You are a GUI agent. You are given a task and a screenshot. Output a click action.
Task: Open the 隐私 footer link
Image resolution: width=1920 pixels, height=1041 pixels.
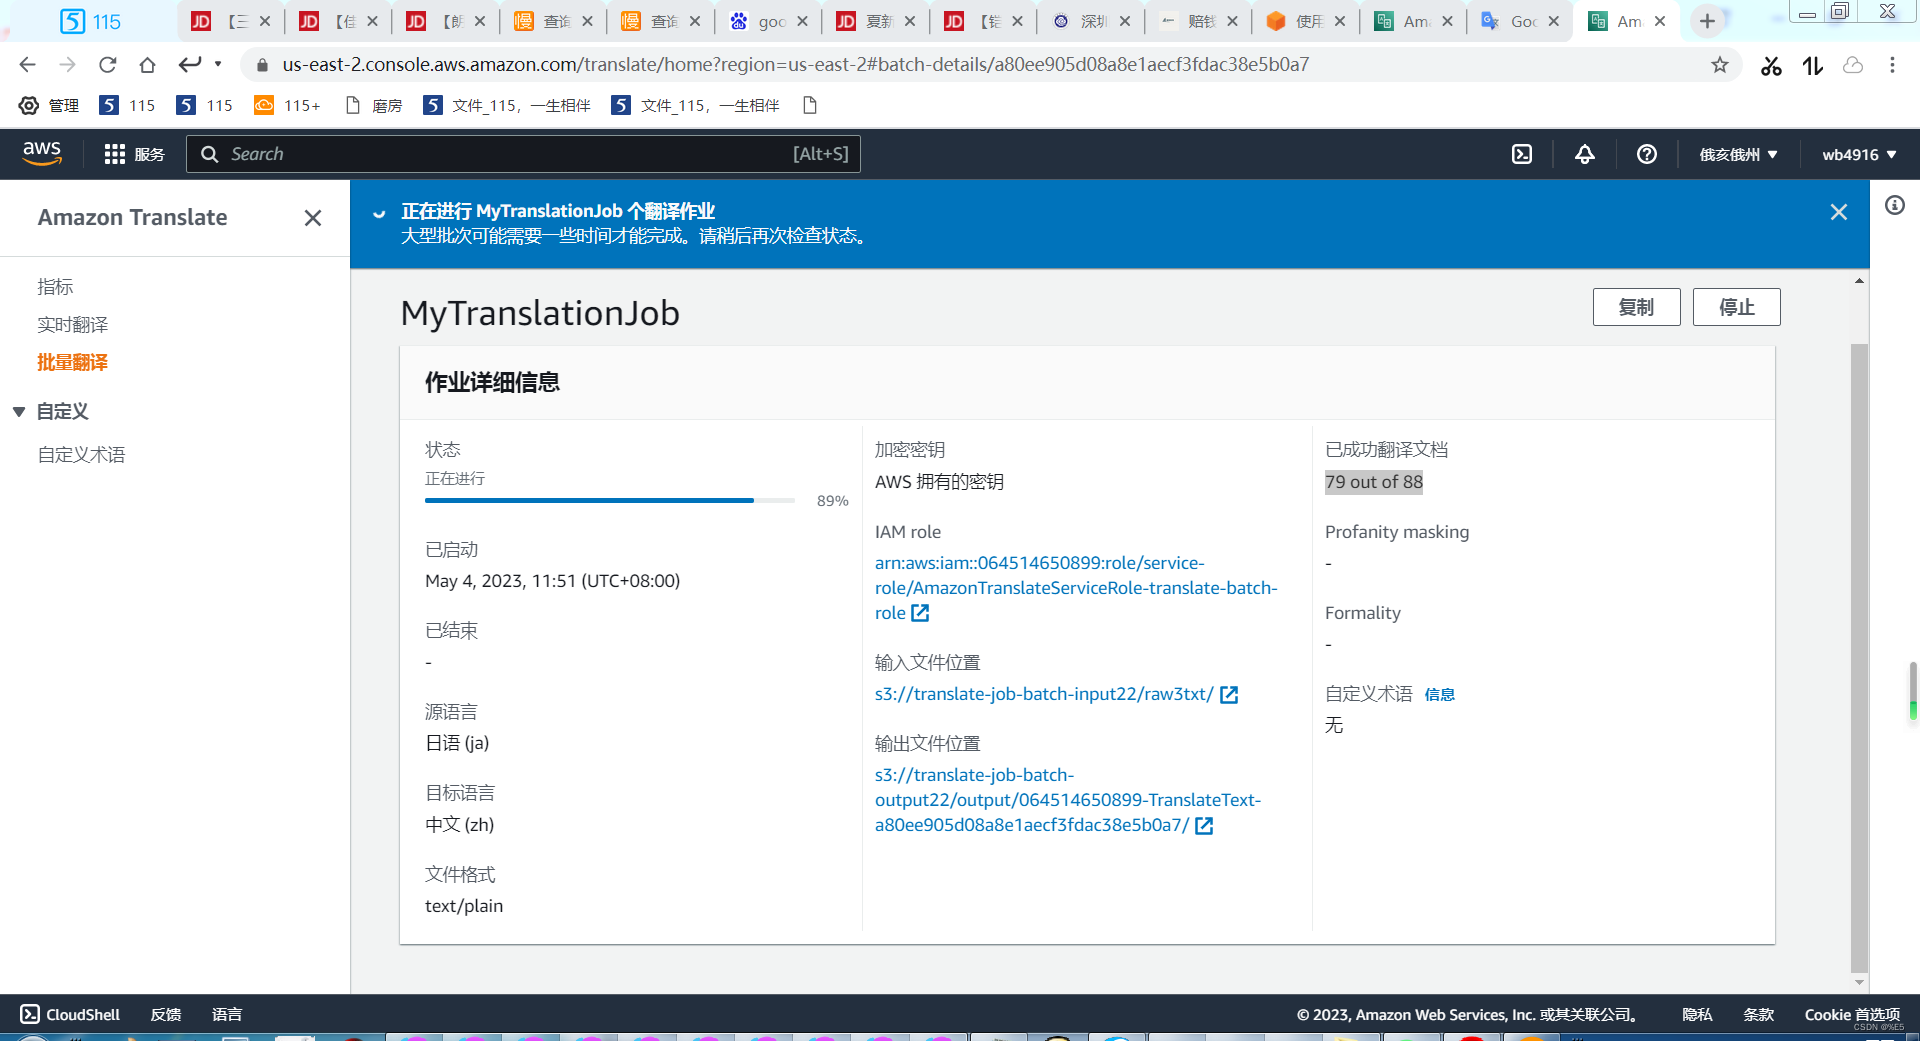[x=1697, y=1014]
